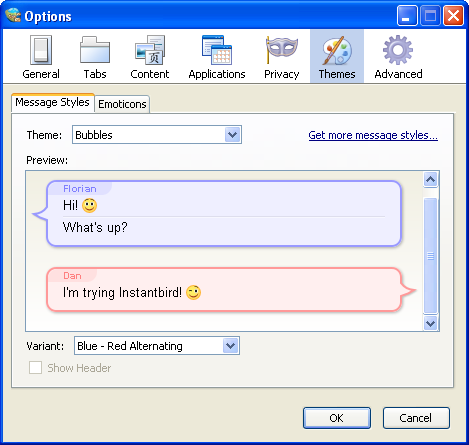Viewport: 469px width, 445px height.
Task: Confirm with the OK button
Action: 337,418
